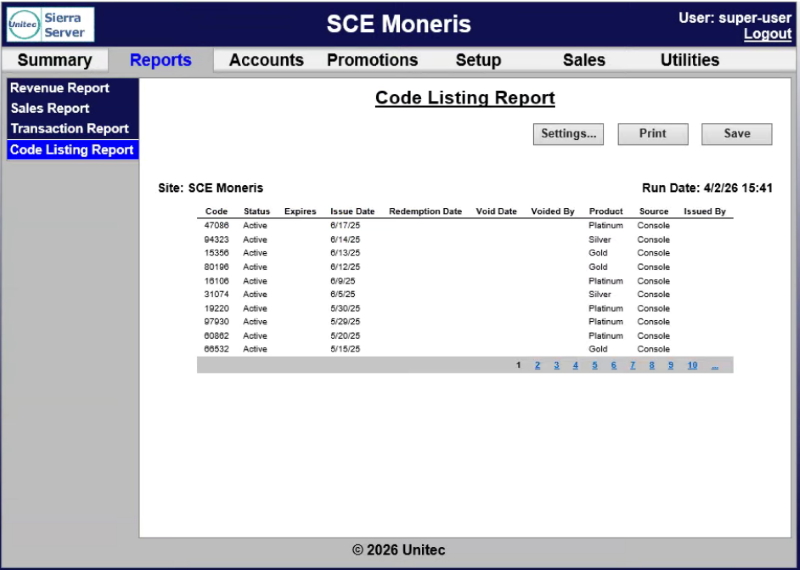The width and height of the screenshot is (800, 570).
Task: Open the Utilities tab
Action: click(x=690, y=60)
